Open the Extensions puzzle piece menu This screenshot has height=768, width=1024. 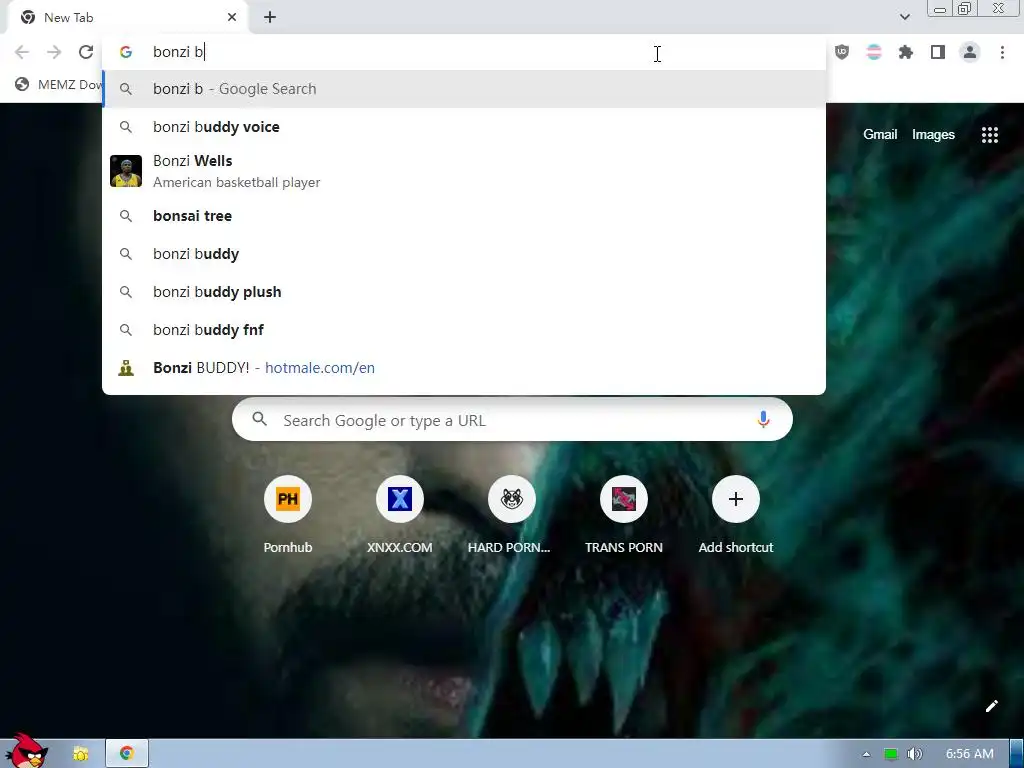pyautogui.click(x=906, y=52)
